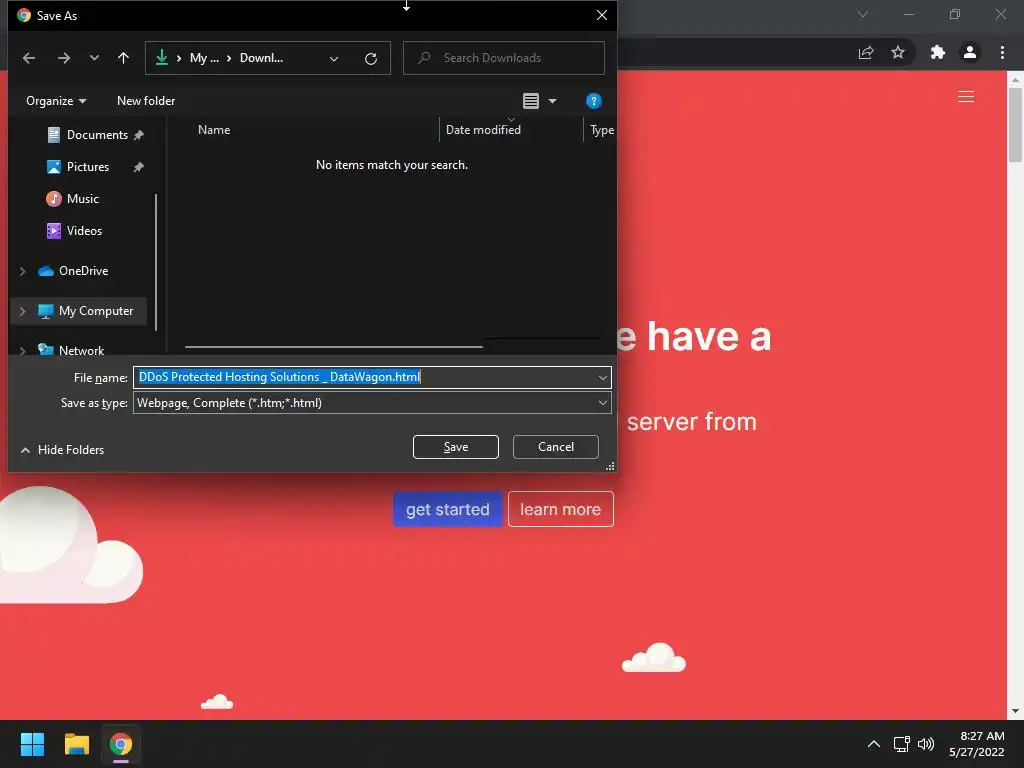1024x768 pixels.
Task: Cancel the Save As dialog
Action: pyautogui.click(x=556, y=447)
